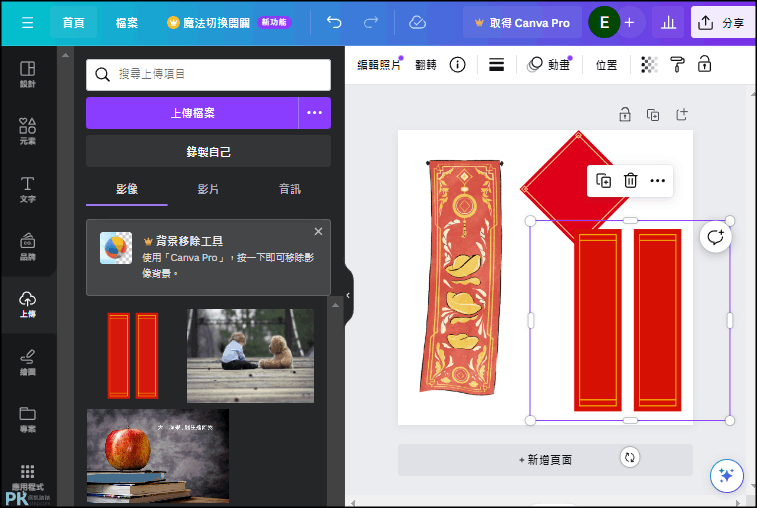
Task: Click copy style paint roller icon
Action: point(677,65)
